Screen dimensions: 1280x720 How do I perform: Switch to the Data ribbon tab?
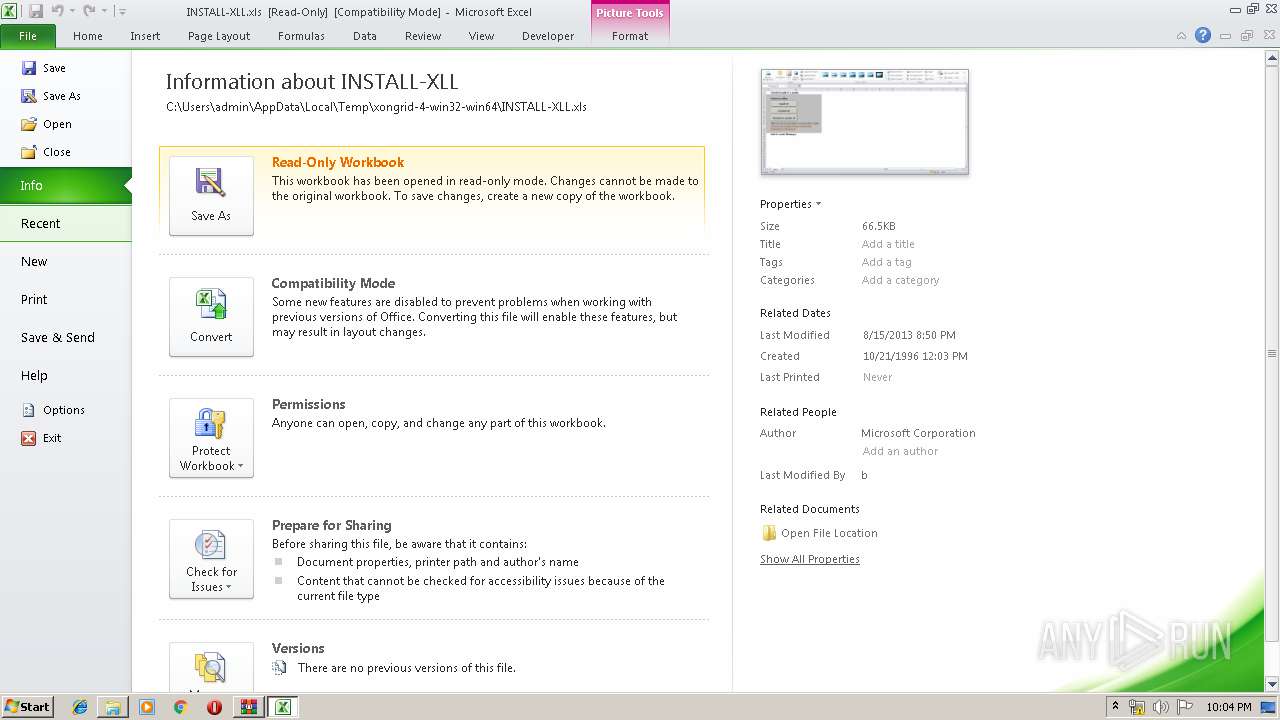[365, 36]
